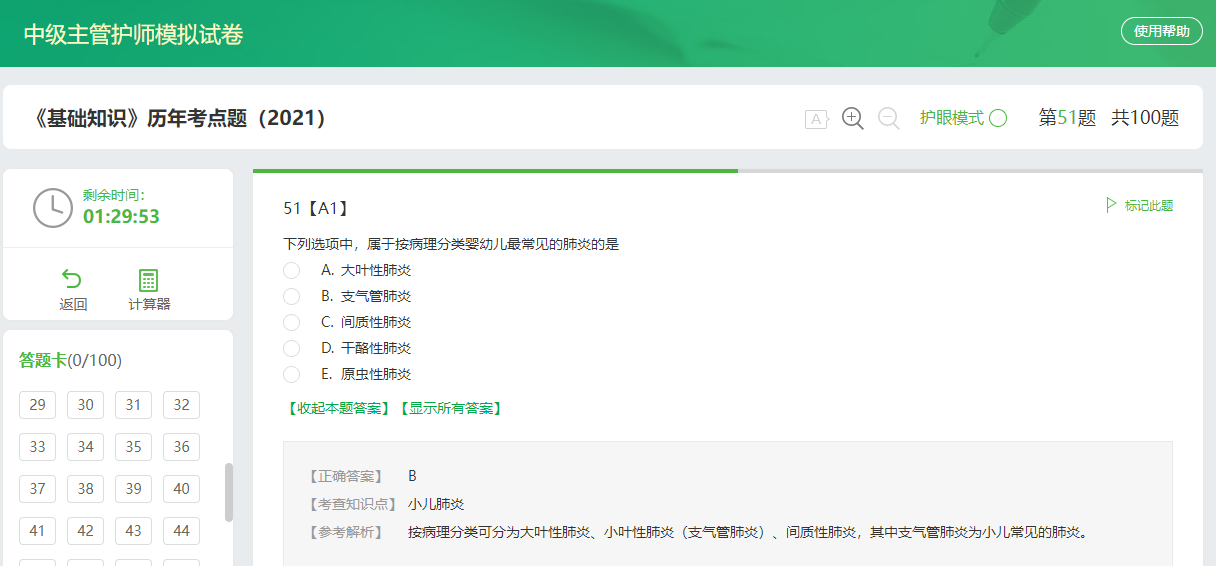Click the answer card scrollbar
The height and width of the screenshot is (566, 1216).
click(229, 491)
